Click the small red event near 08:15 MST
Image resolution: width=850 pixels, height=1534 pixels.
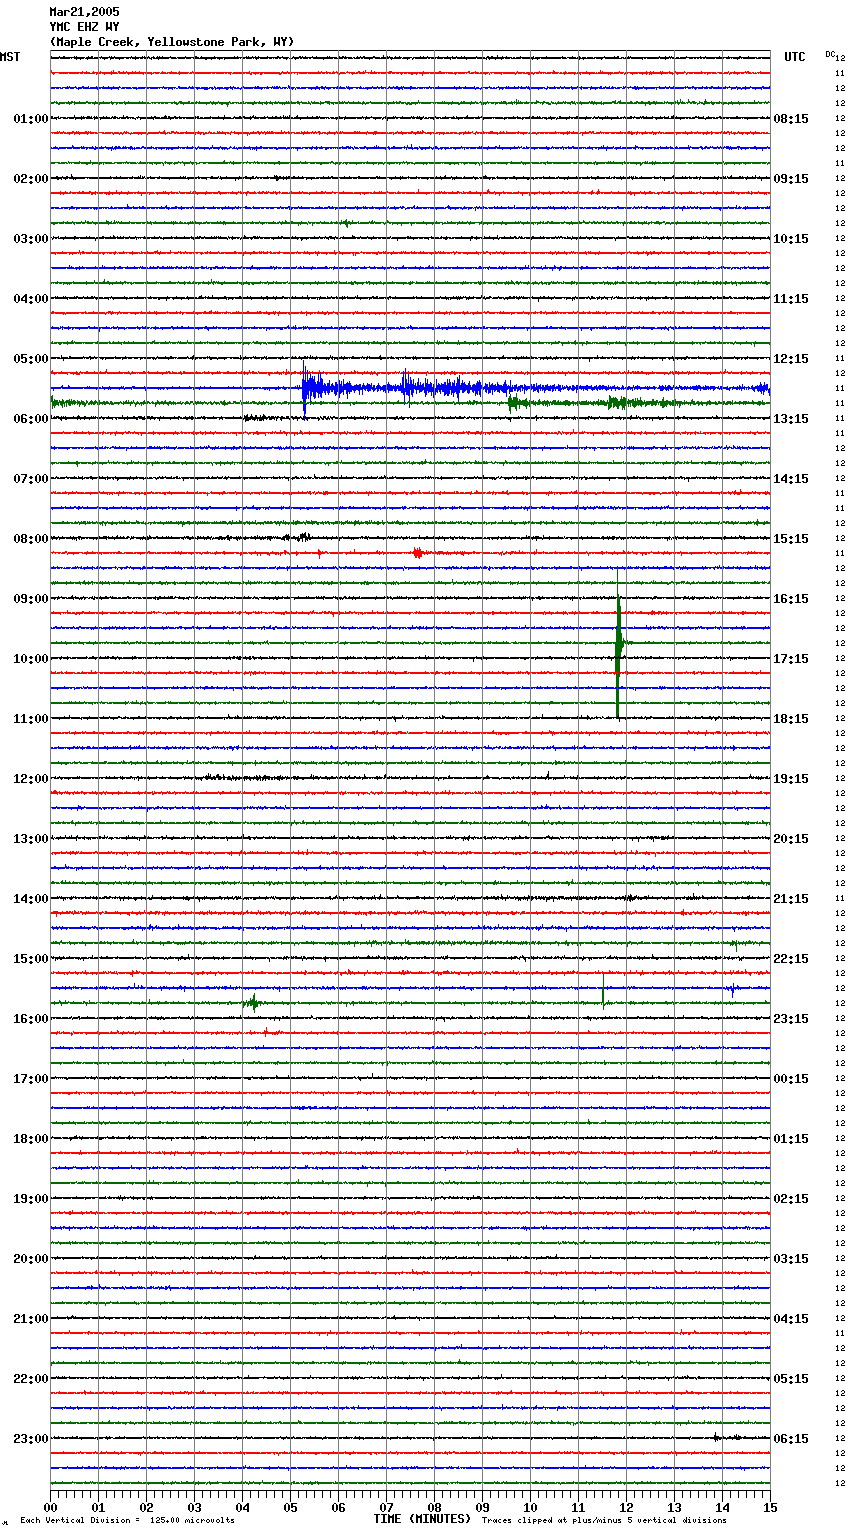(418, 553)
